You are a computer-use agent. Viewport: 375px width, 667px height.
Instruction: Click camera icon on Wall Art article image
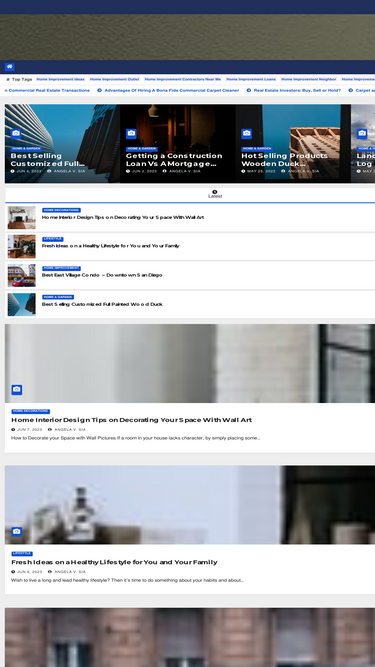tap(17, 390)
